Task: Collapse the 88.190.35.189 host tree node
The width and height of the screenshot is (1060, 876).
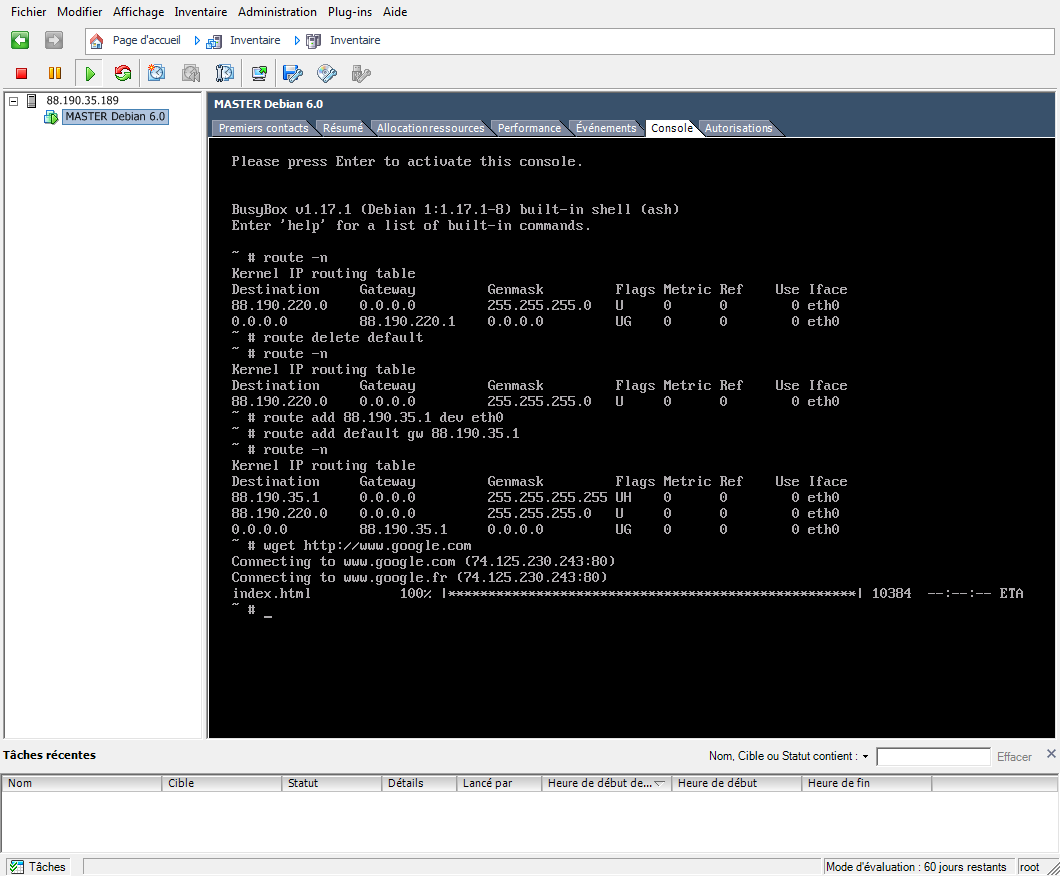Action: (13, 101)
